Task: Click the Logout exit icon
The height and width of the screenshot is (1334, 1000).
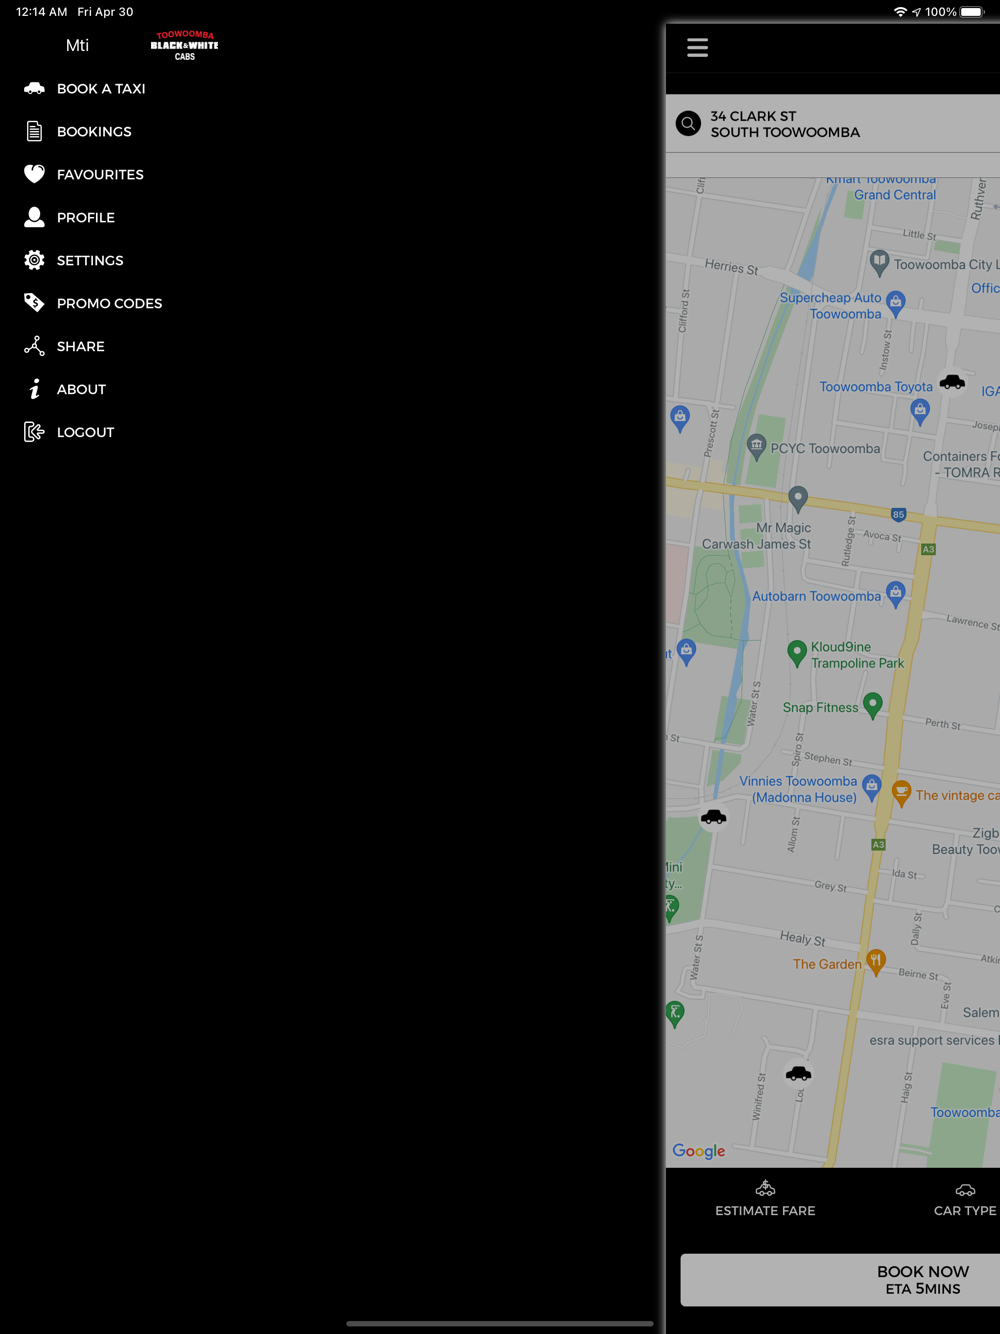Action: (34, 432)
